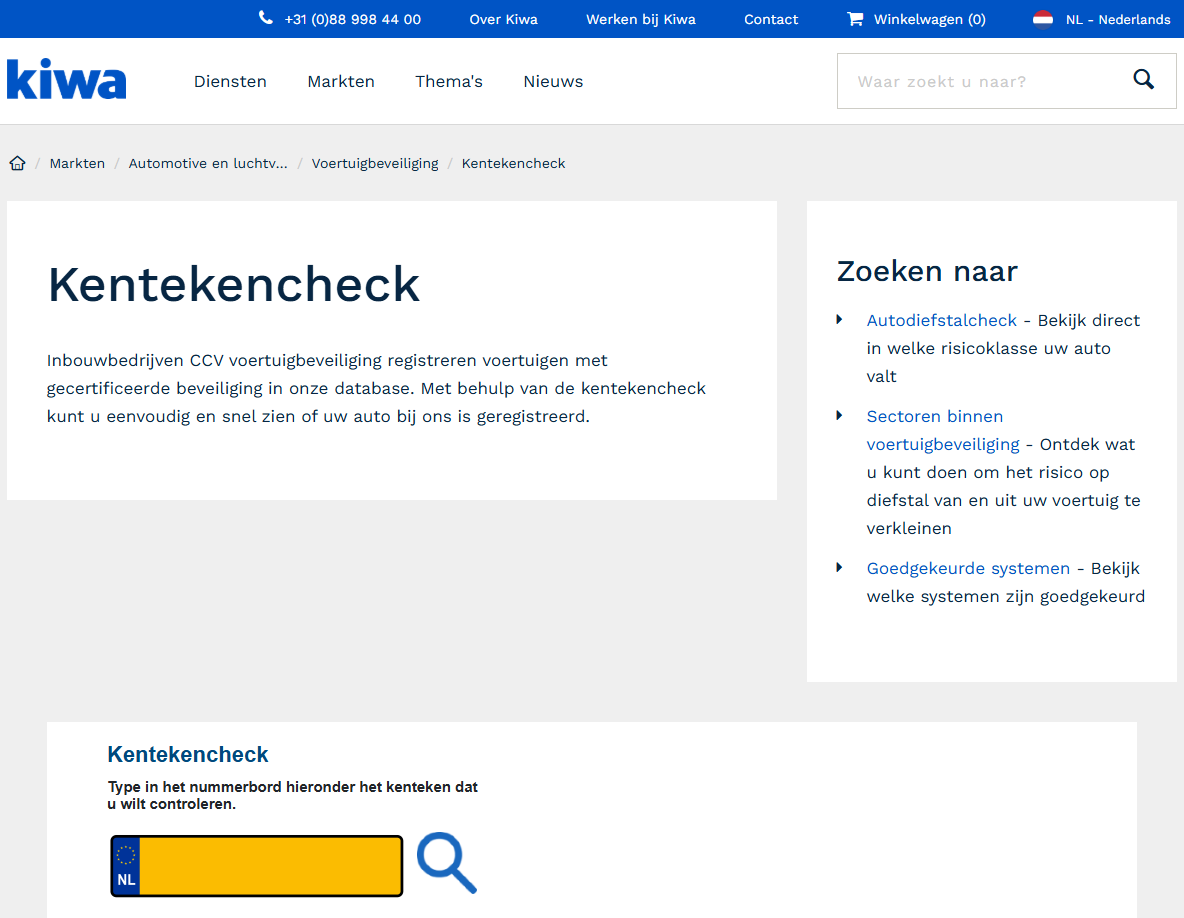
Task: Open the Markten menu
Action: pos(341,82)
